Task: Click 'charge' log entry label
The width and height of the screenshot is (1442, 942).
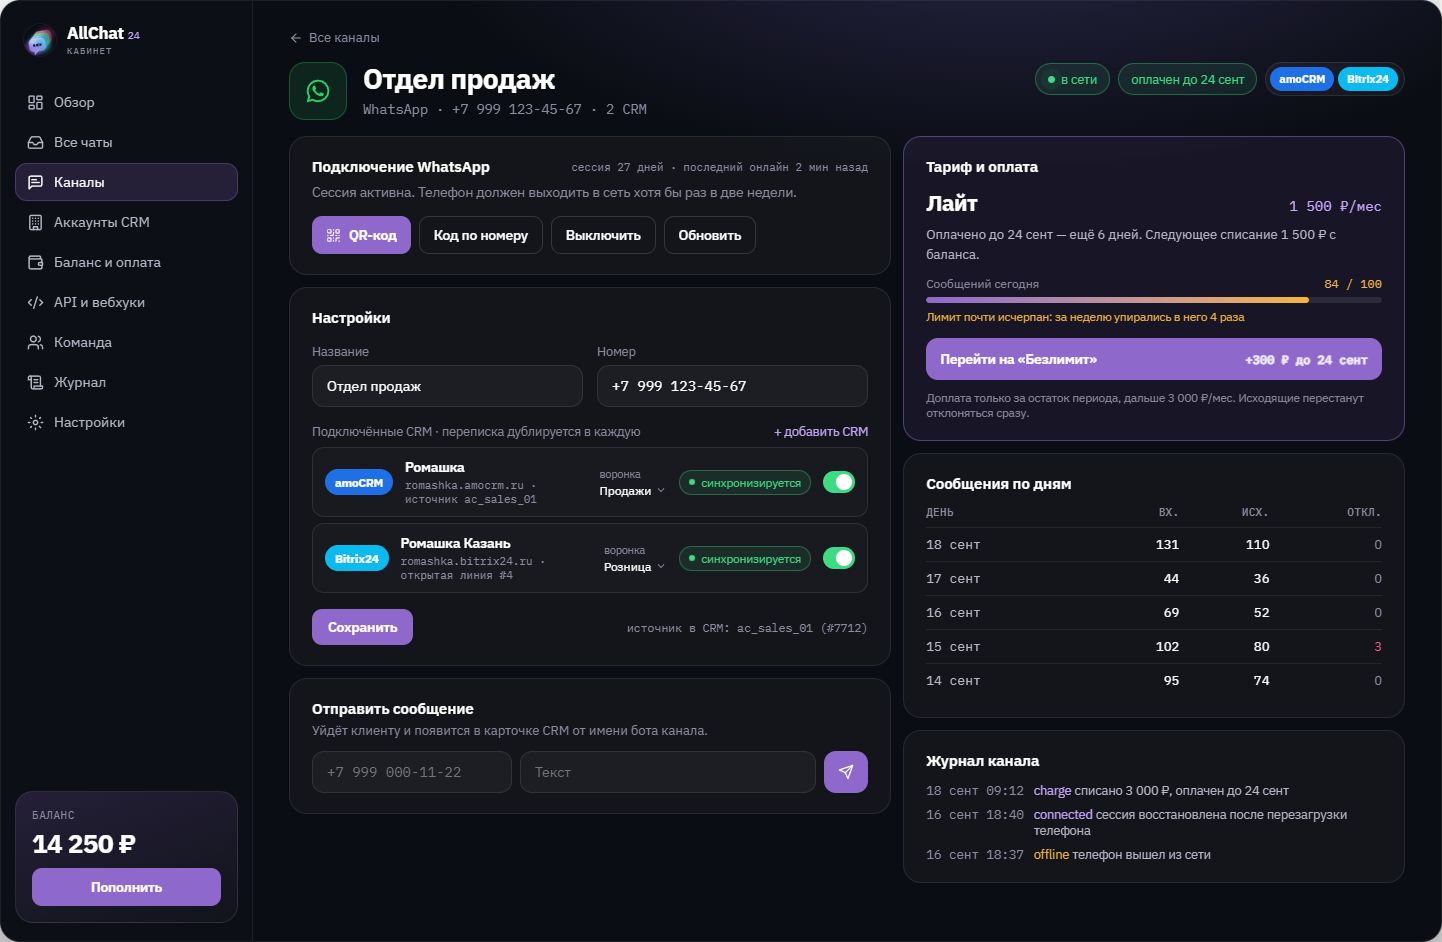Action: [x=1052, y=791]
